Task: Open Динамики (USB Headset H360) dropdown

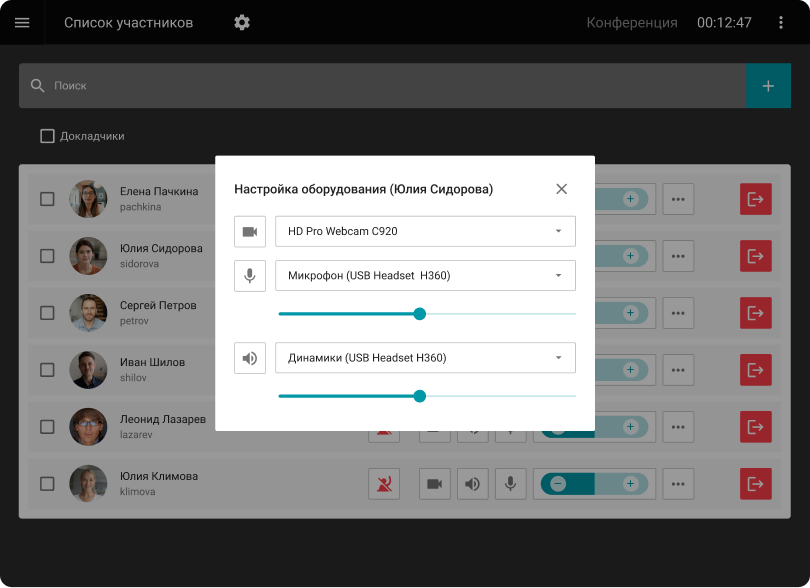Action: tap(425, 357)
